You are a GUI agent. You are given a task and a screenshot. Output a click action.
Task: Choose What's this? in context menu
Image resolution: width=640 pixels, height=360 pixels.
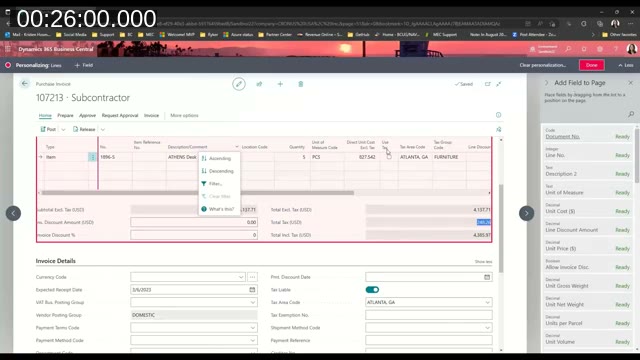[219, 209]
